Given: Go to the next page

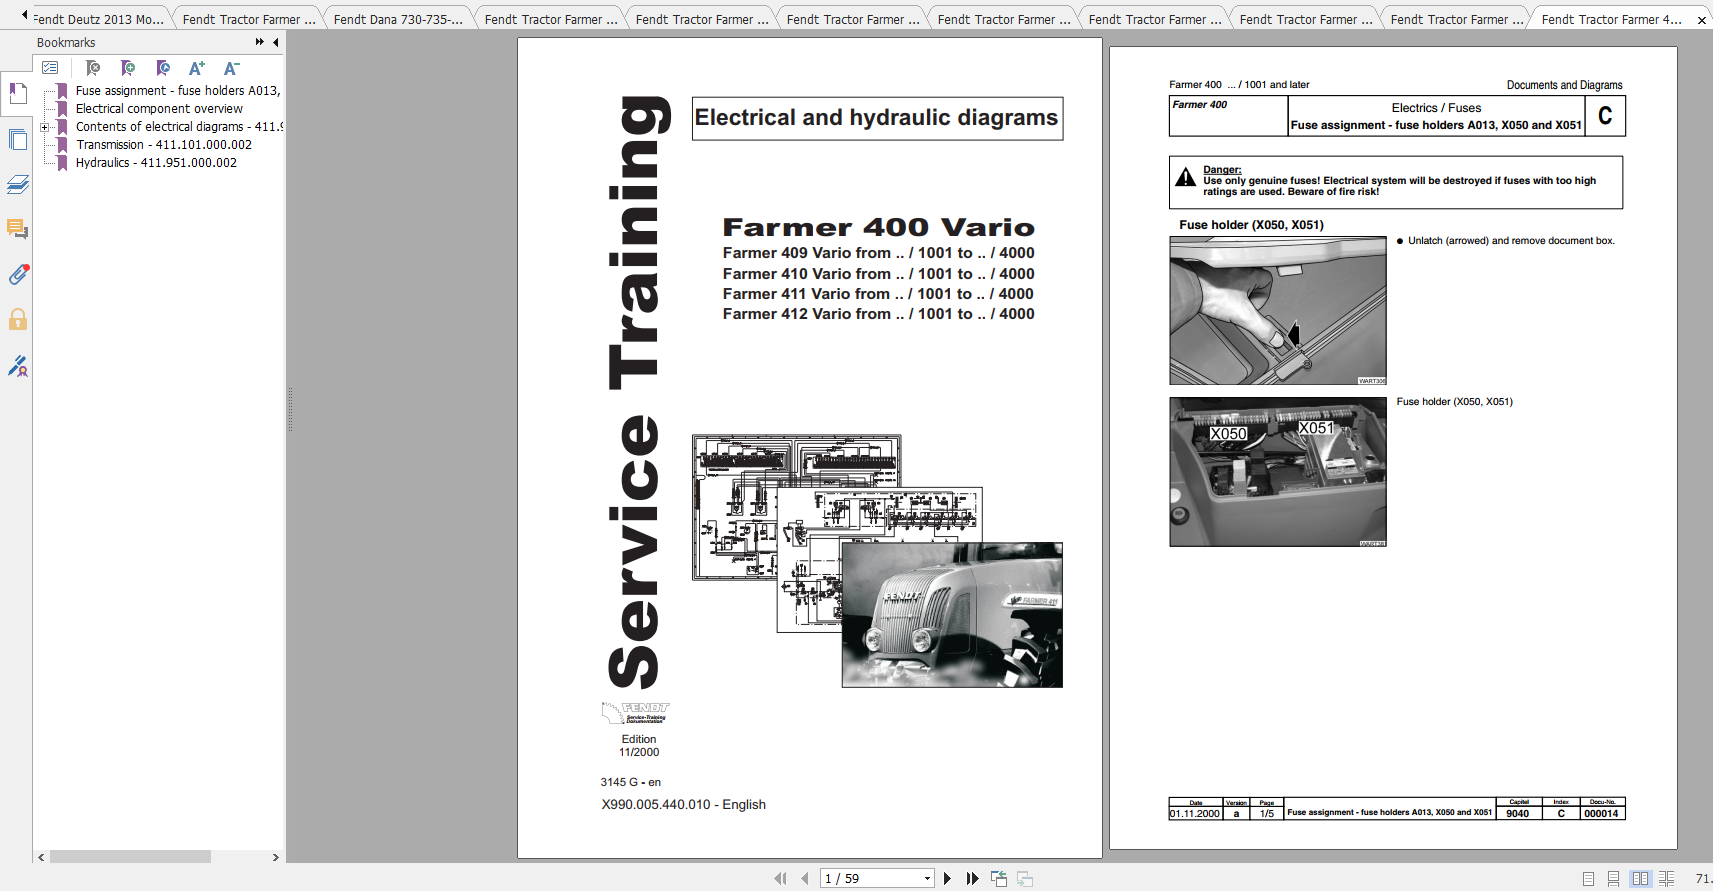Looking at the screenshot, I should (x=947, y=878).
